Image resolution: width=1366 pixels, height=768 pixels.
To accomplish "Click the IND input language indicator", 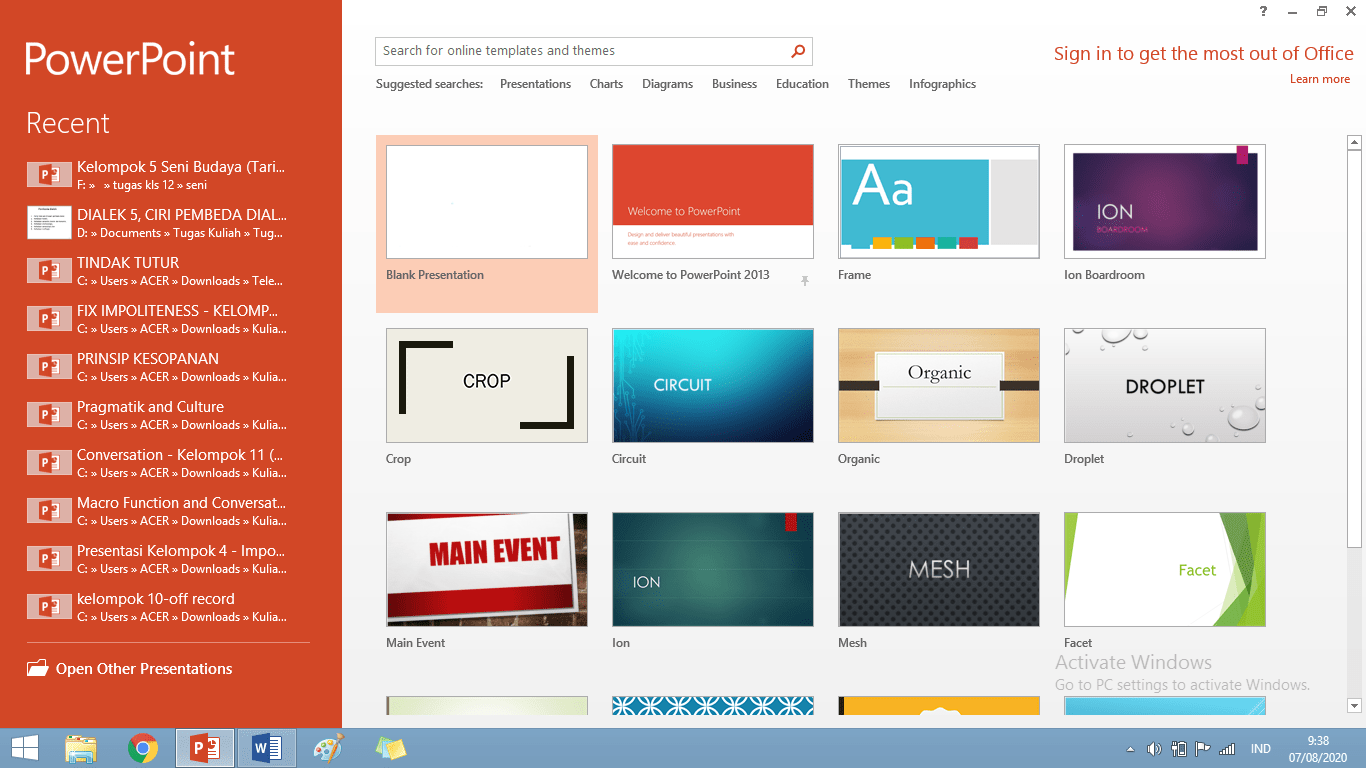I will 1260,749.
